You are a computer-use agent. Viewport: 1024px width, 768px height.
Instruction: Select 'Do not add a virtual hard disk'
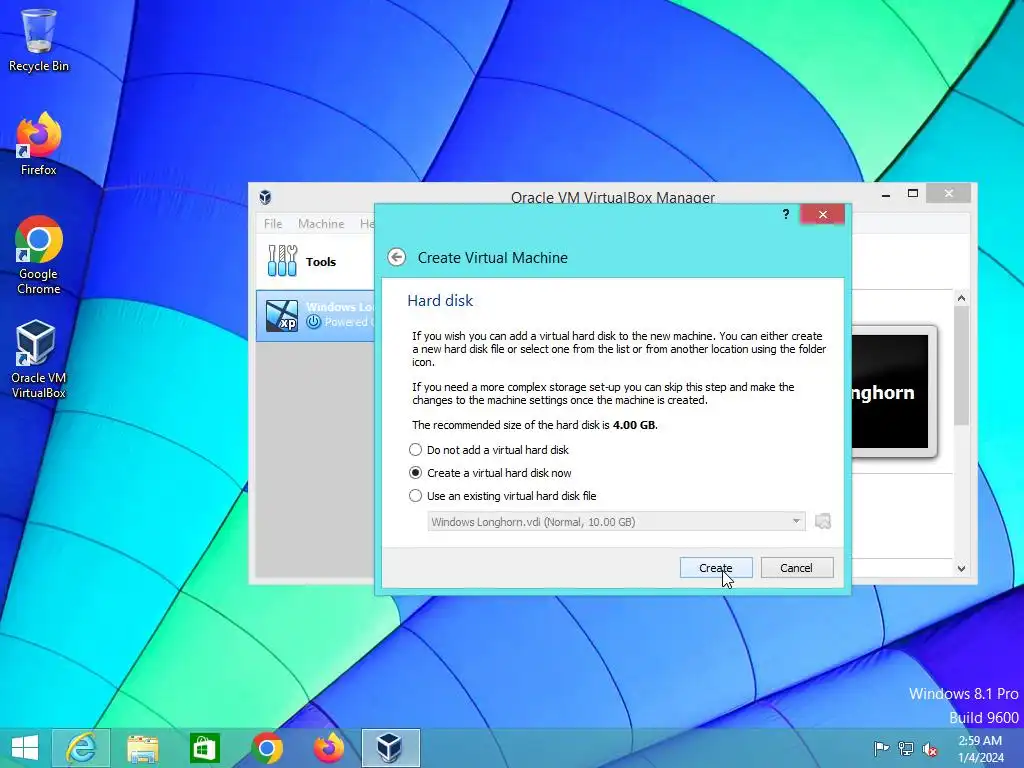click(x=488, y=449)
